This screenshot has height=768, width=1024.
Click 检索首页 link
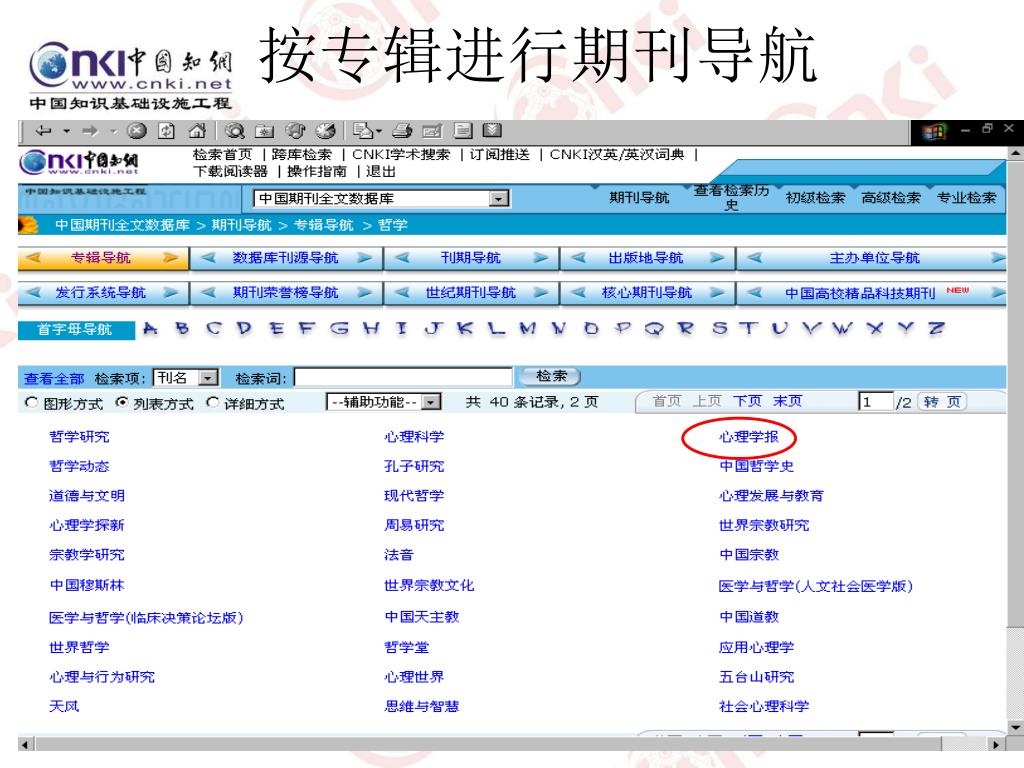pos(223,155)
